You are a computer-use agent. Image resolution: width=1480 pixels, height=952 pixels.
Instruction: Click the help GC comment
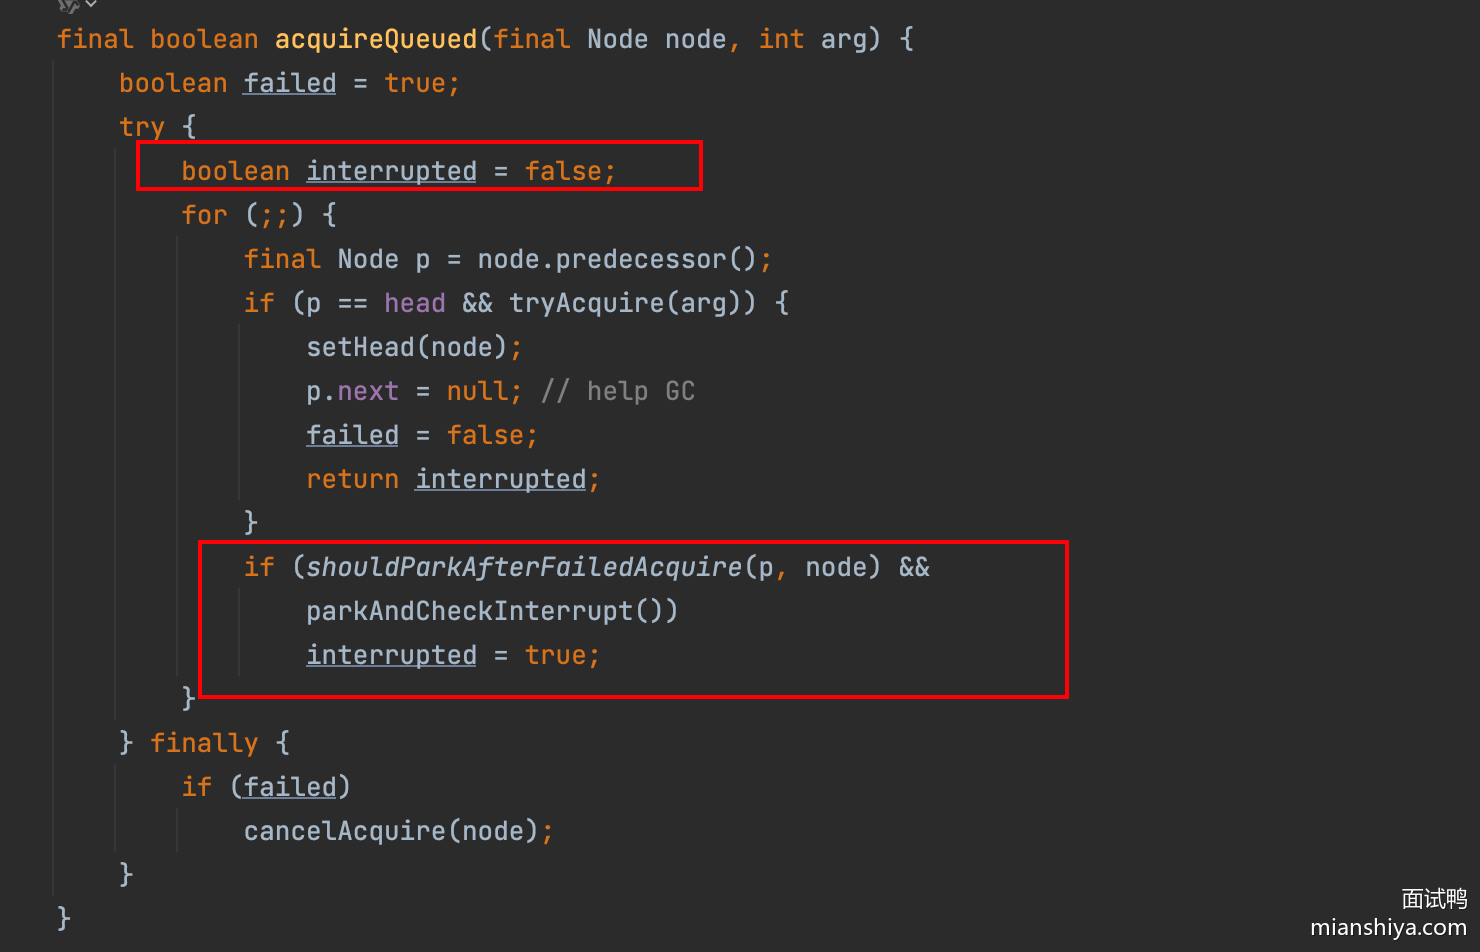(x=618, y=391)
